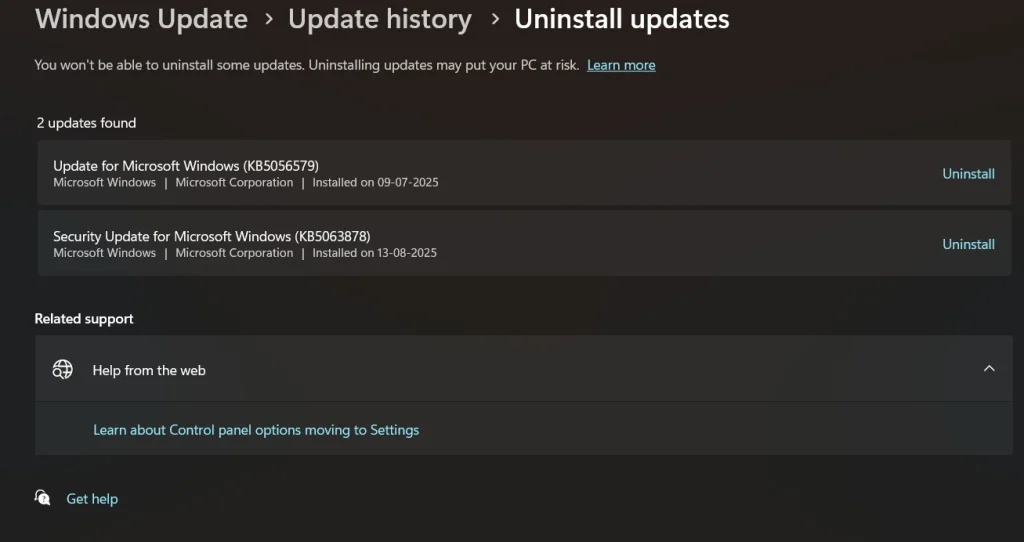Open the Learn more link
Screen dimensions: 1024x542
pyautogui.click(x=621, y=65)
